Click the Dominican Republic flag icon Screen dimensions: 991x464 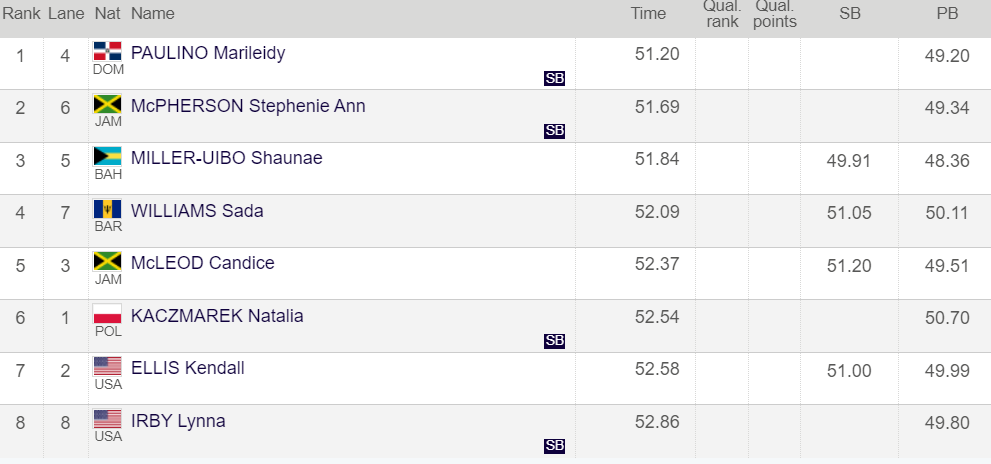107,51
